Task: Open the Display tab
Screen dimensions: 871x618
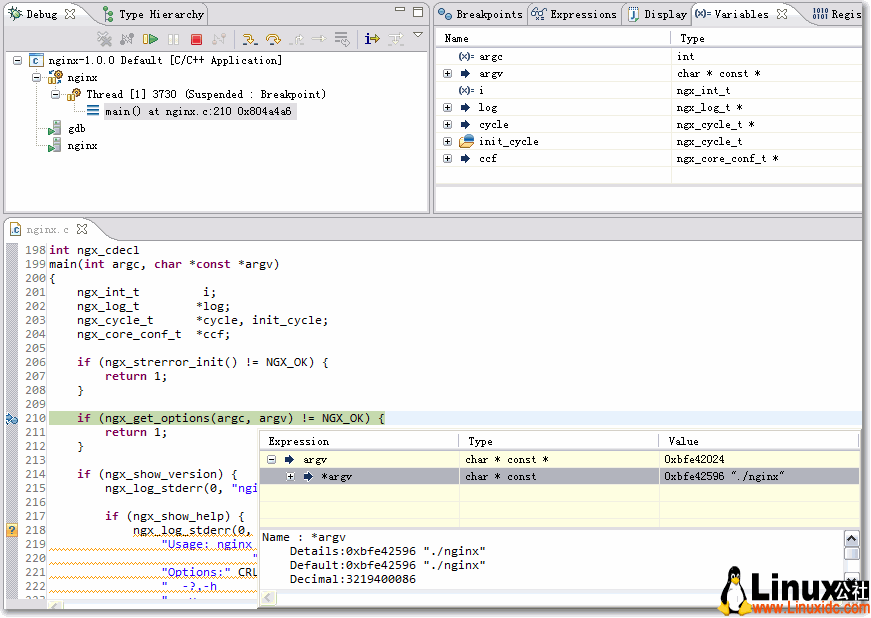Action: [658, 14]
